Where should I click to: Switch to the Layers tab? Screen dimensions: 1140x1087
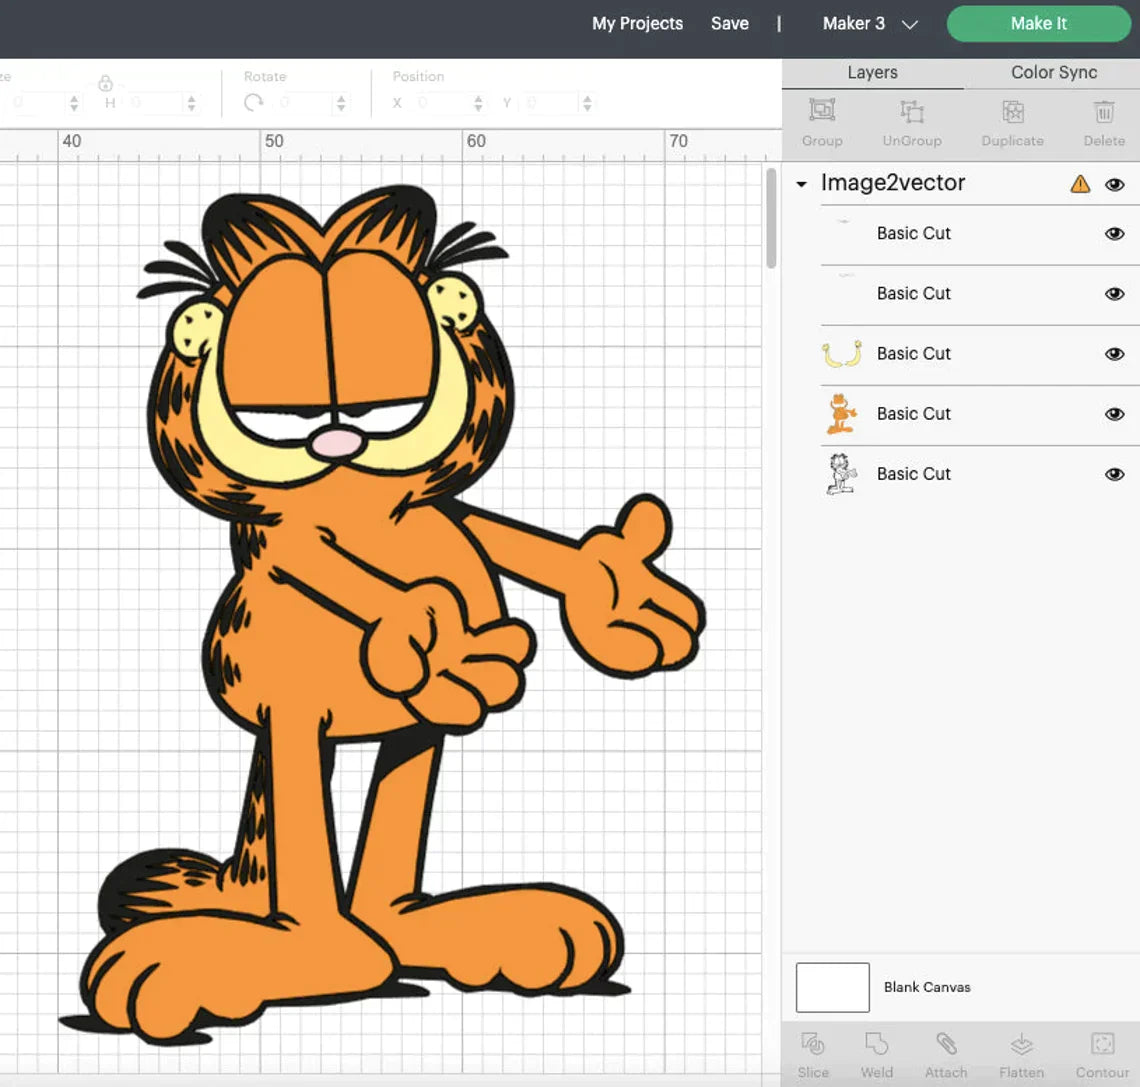[872, 72]
